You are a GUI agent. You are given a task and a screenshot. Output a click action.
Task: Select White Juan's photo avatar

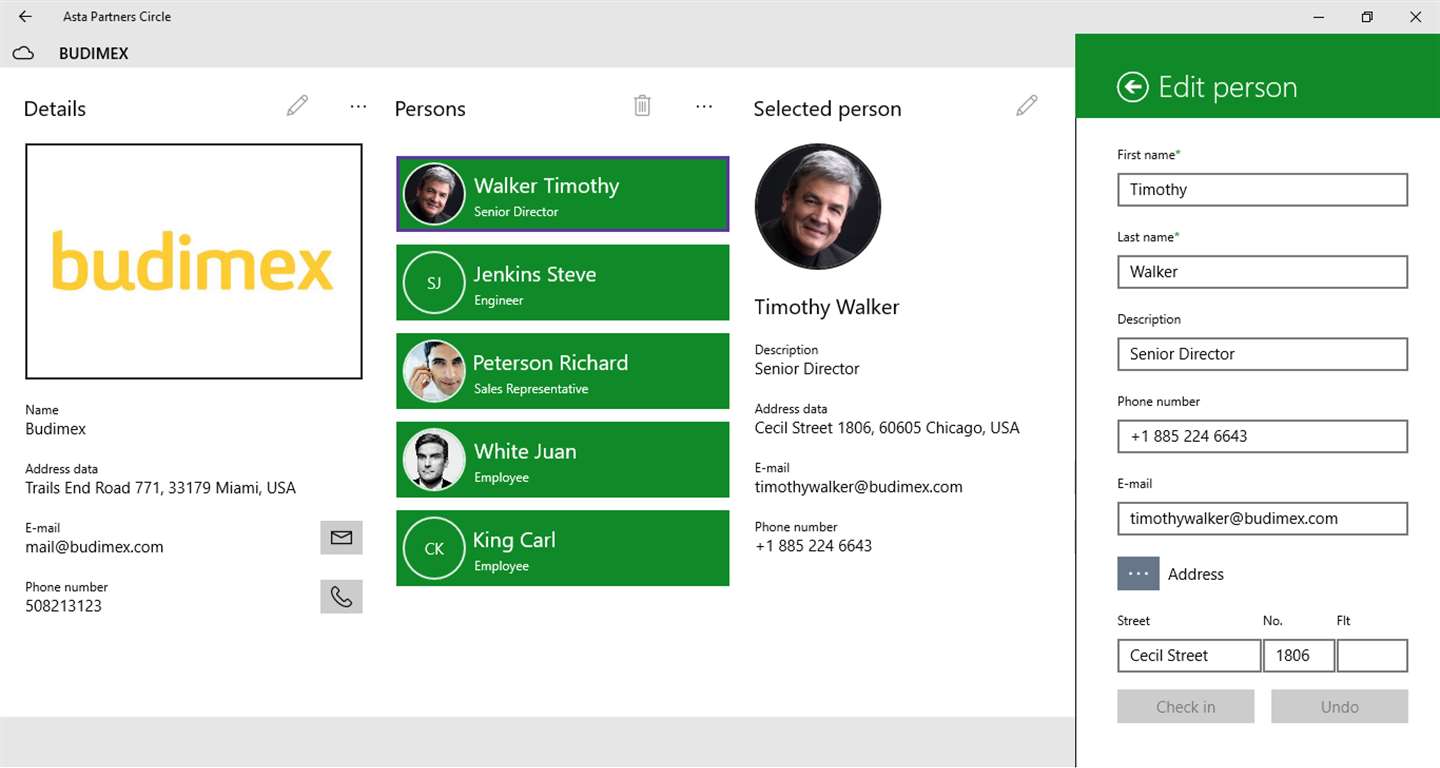coord(434,460)
